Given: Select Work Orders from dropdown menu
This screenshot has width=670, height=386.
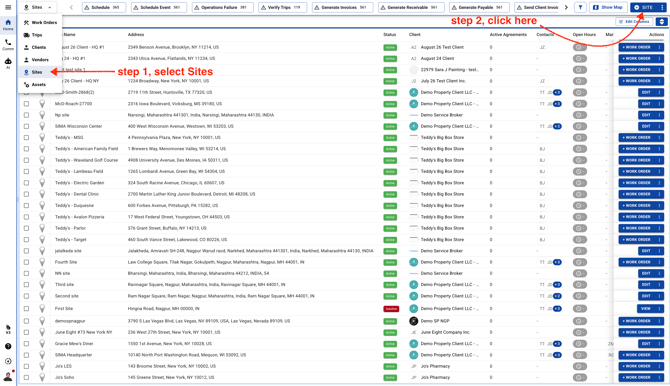Looking at the screenshot, I should (x=40, y=22).
